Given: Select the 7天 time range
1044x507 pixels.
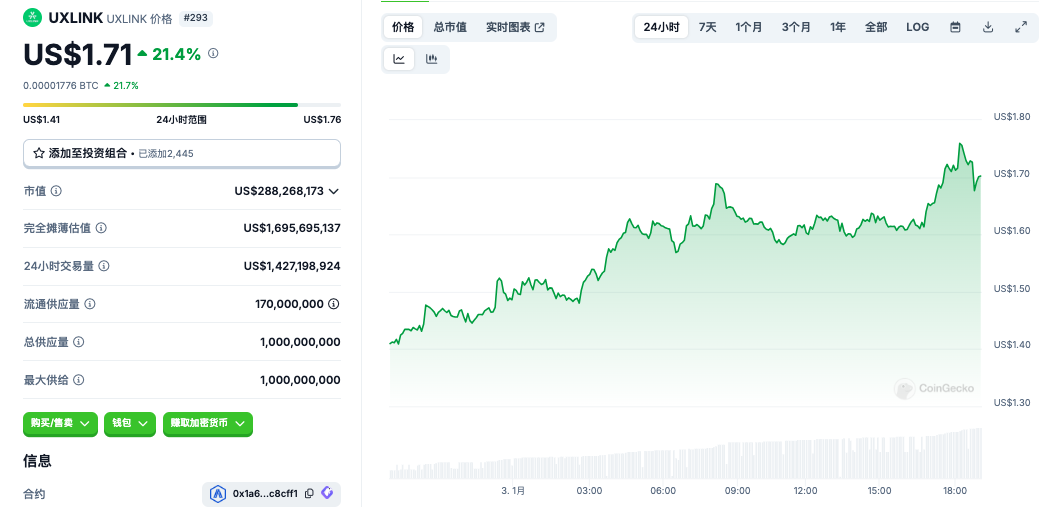Looking at the screenshot, I should (708, 27).
